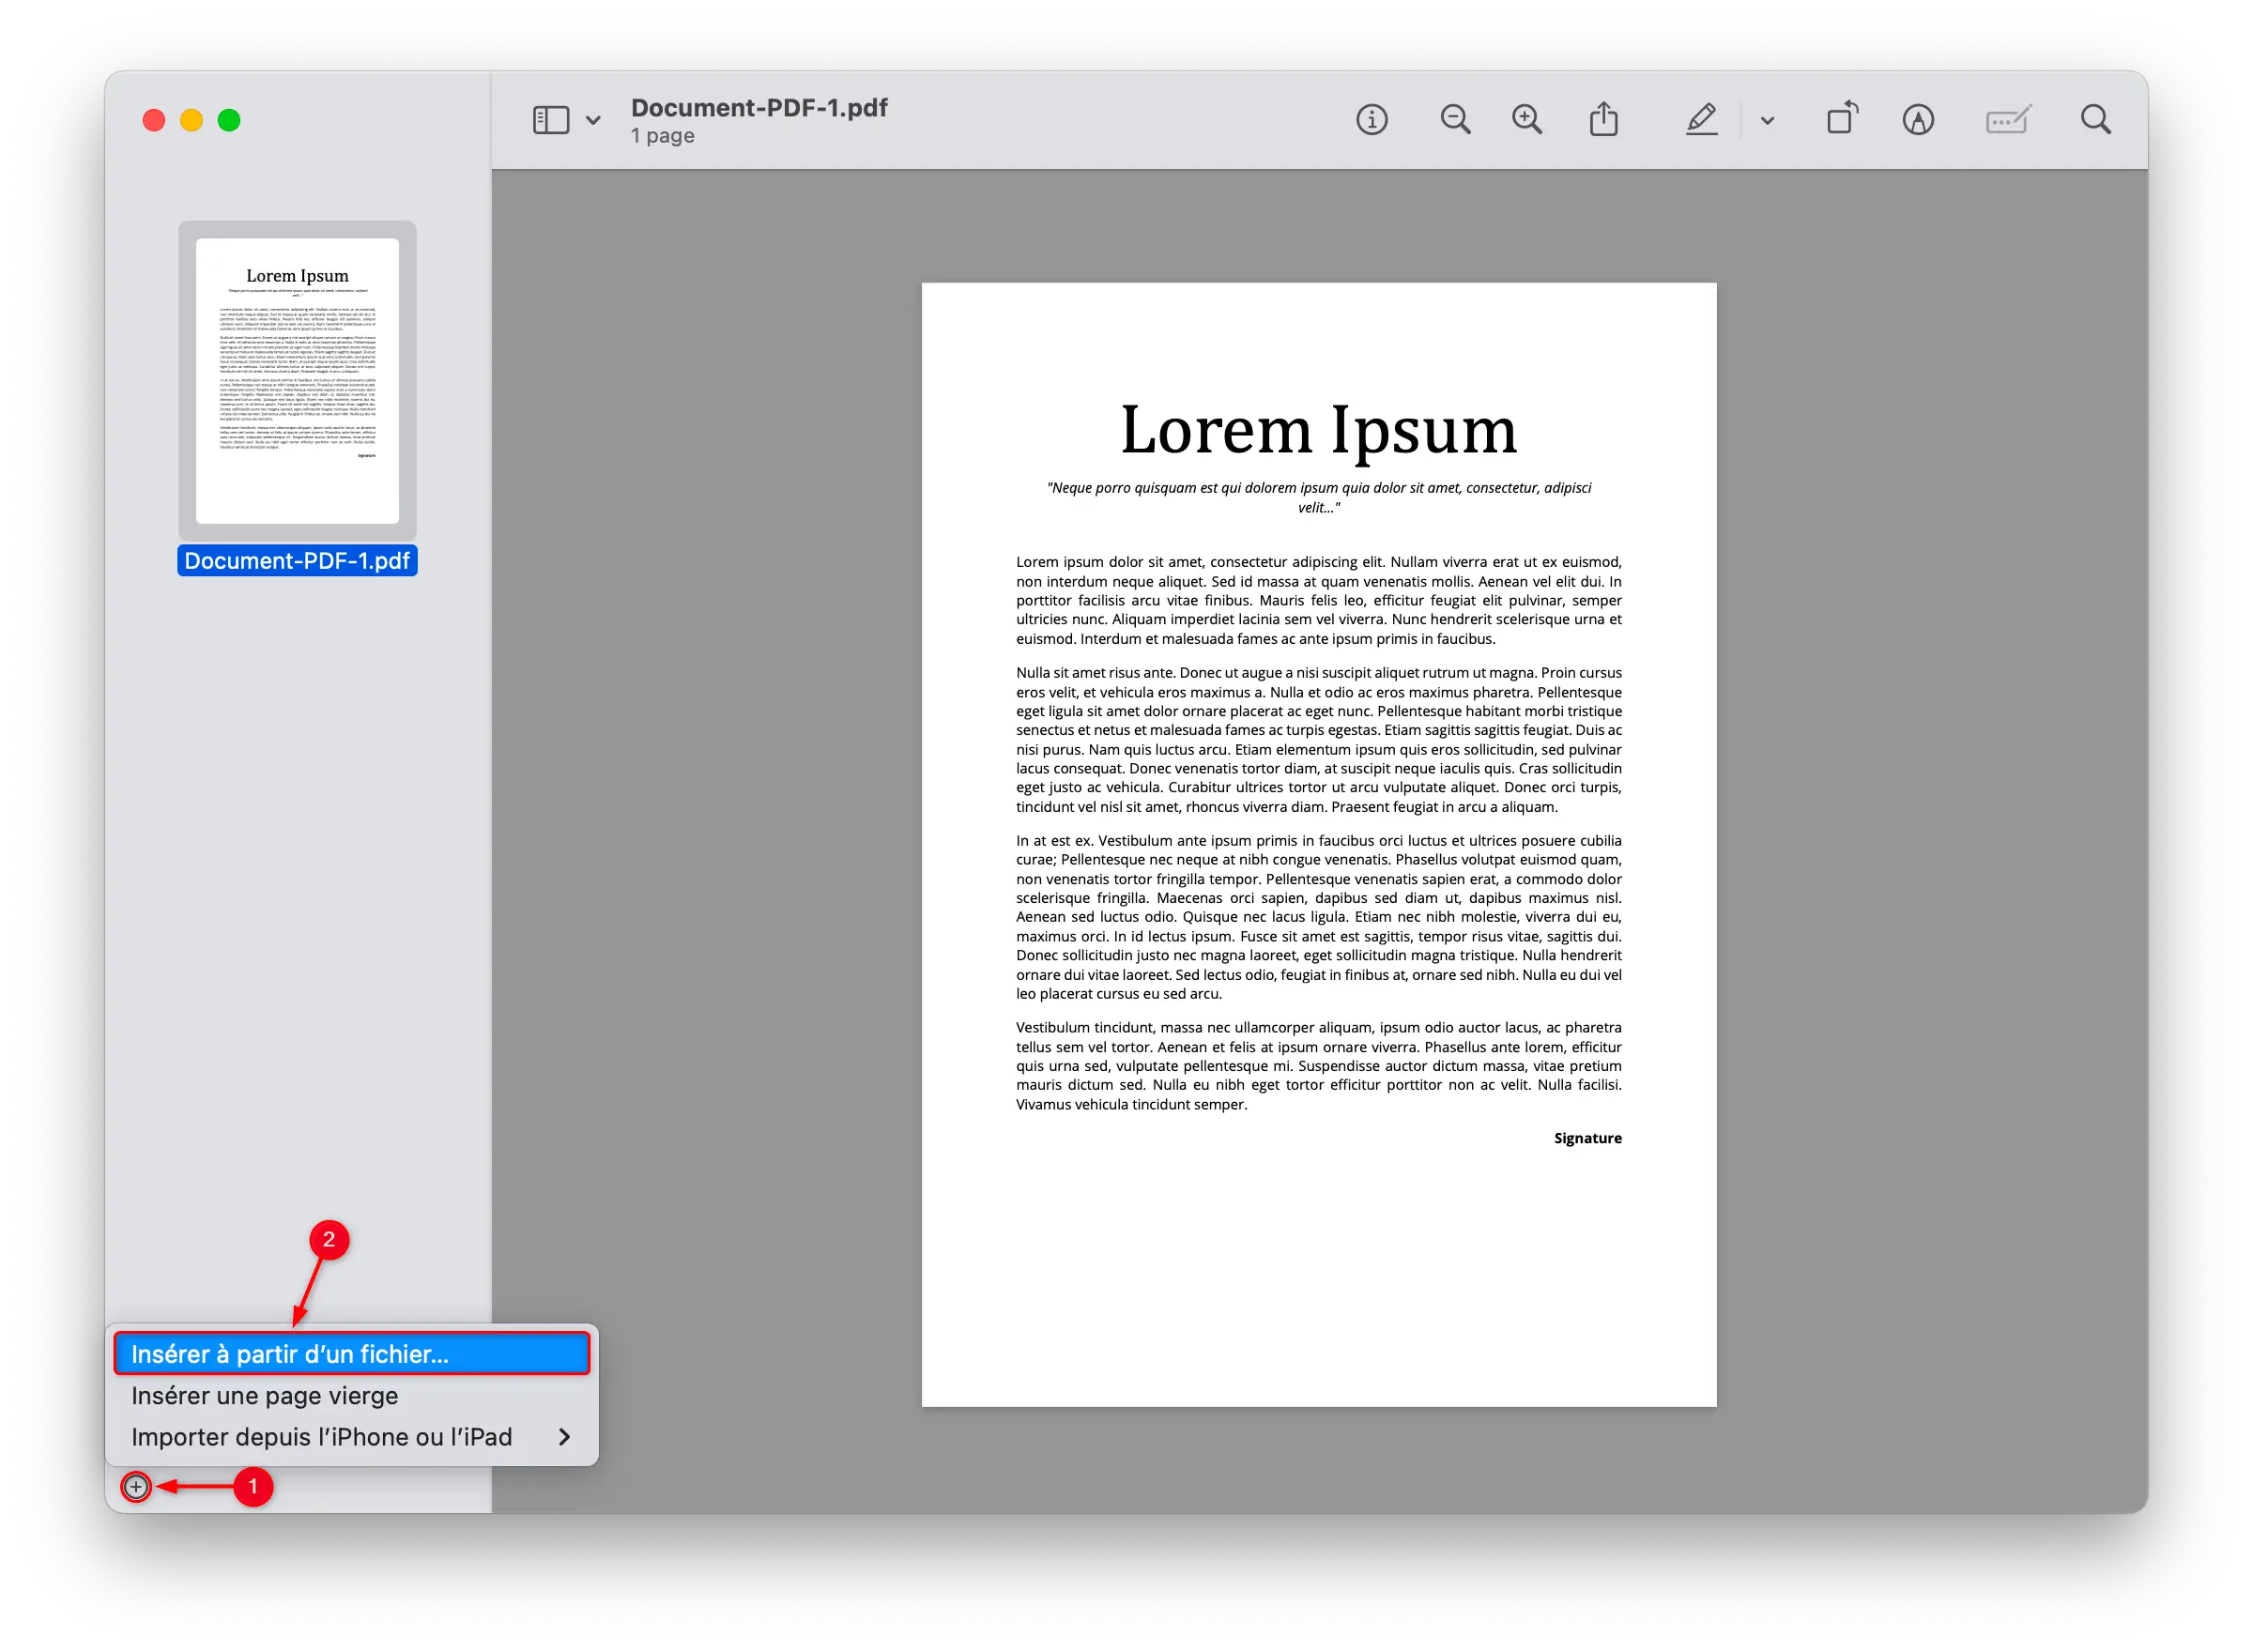Choose Insérer une page vierge
2253x1652 pixels.
[265, 1396]
